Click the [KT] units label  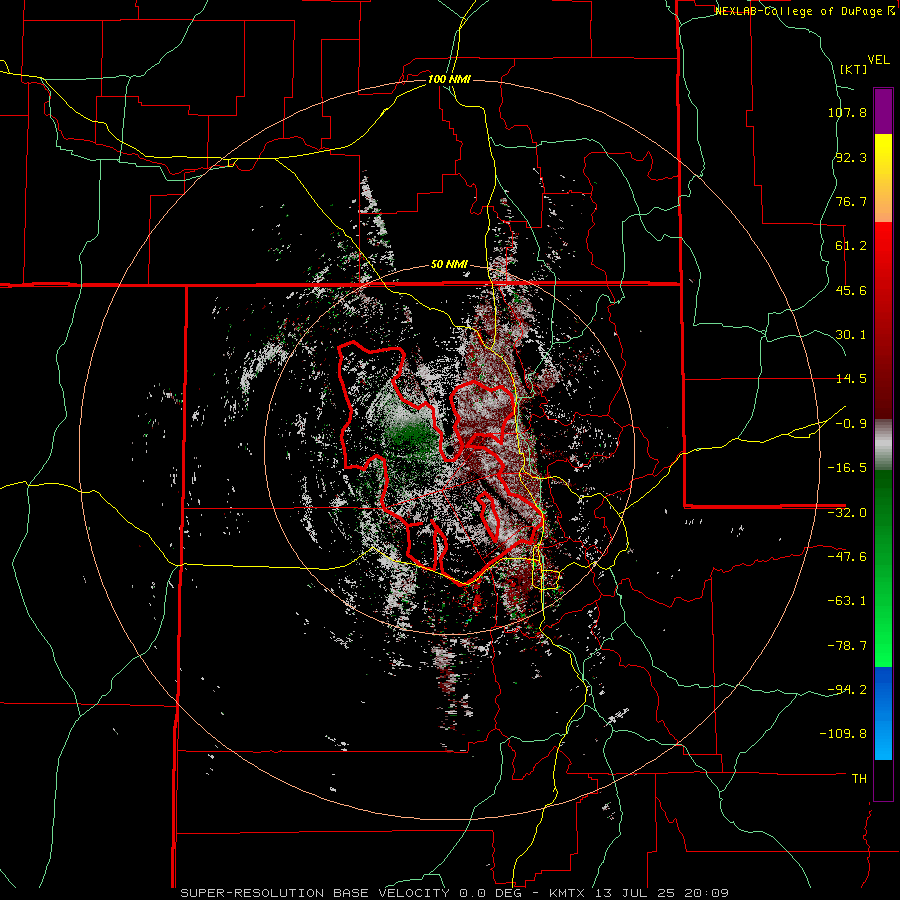(x=853, y=69)
